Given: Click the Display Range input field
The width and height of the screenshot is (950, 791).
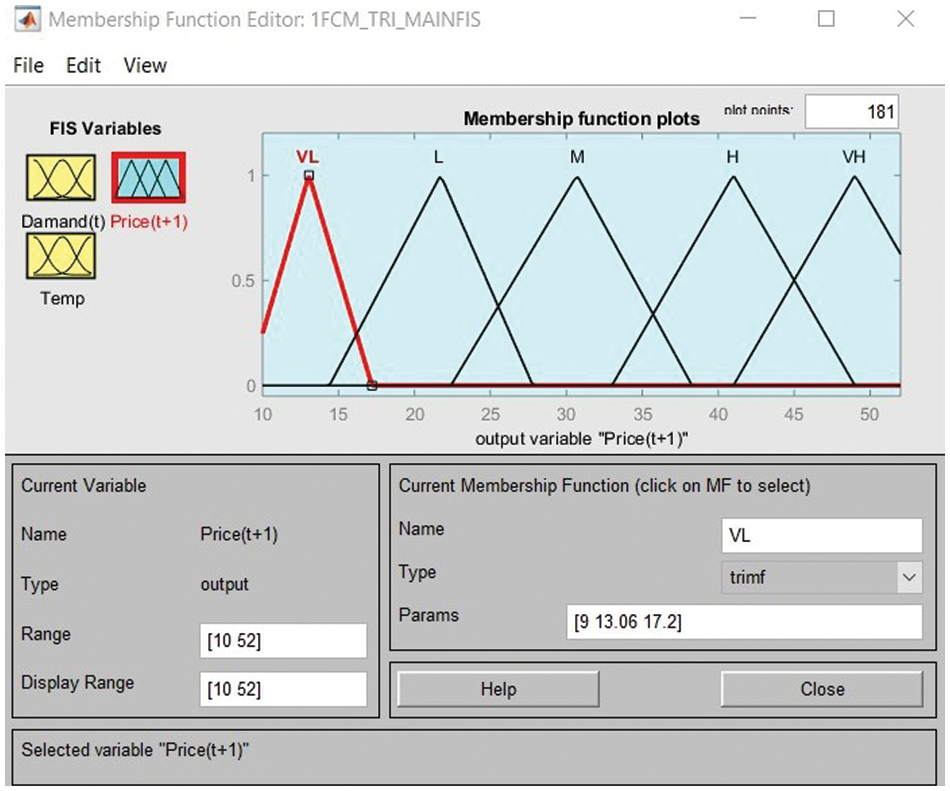Looking at the screenshot, I should [283, 689].
